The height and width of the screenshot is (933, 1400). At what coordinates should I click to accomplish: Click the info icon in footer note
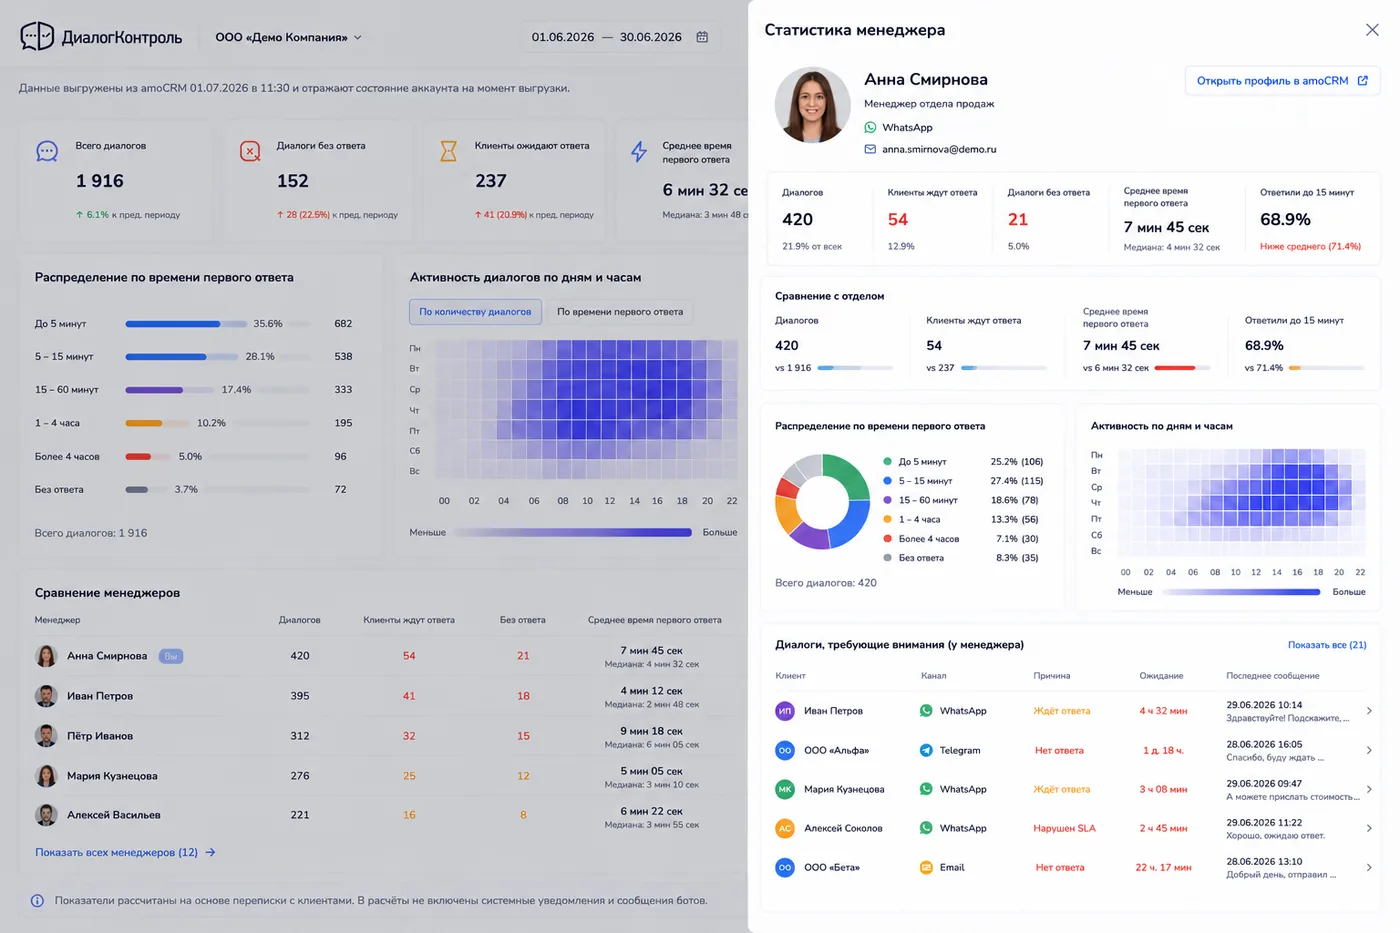[37, 901]
